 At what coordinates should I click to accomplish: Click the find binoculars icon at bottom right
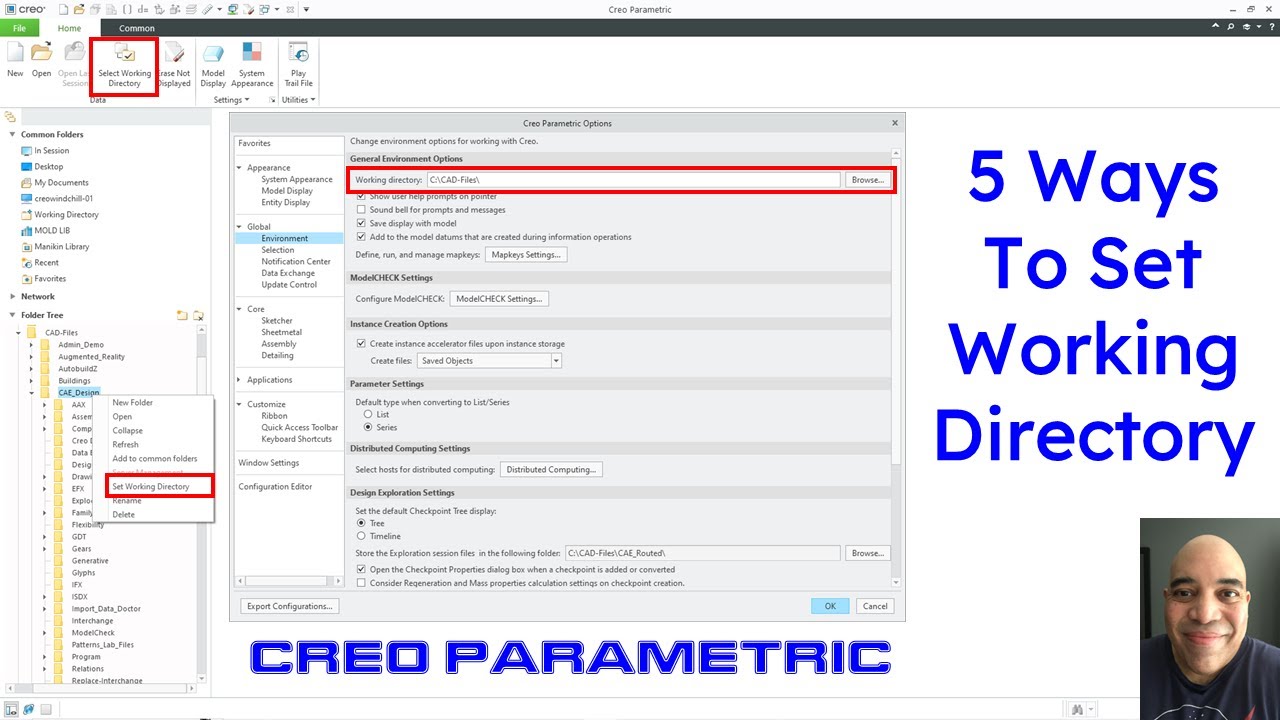point(1077,709)
